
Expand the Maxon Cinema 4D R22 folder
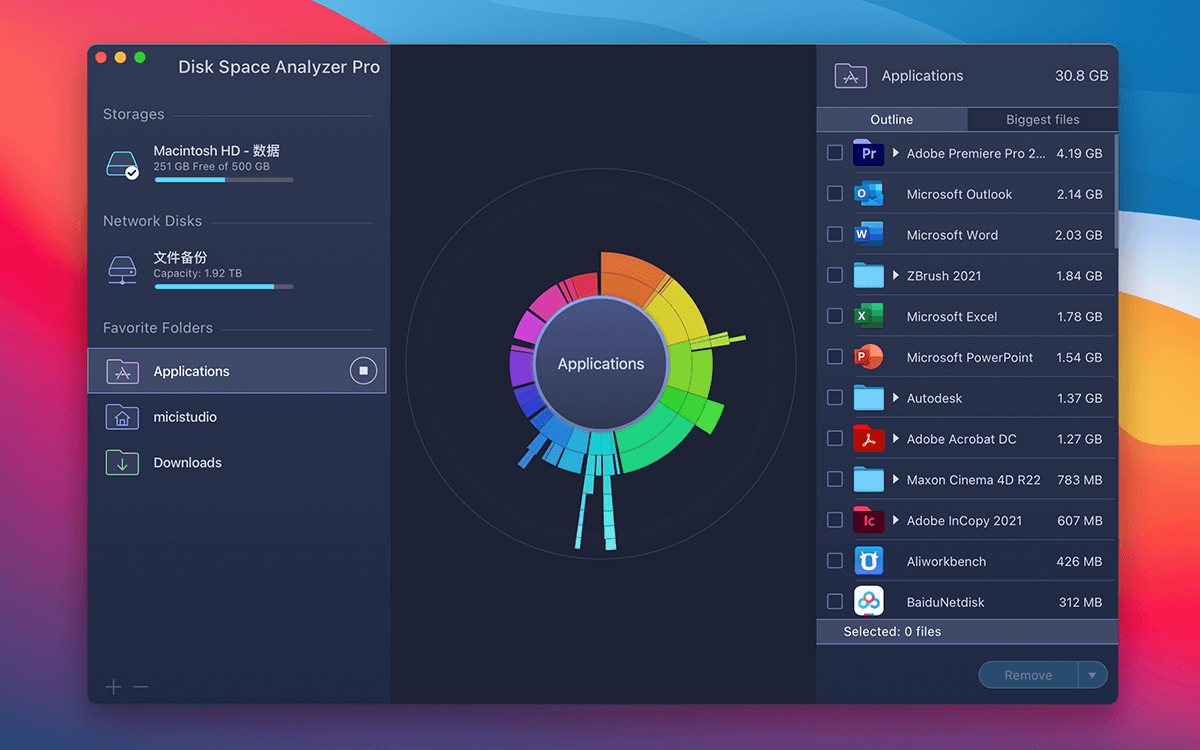pyautogui.click(x=896, y=480)
